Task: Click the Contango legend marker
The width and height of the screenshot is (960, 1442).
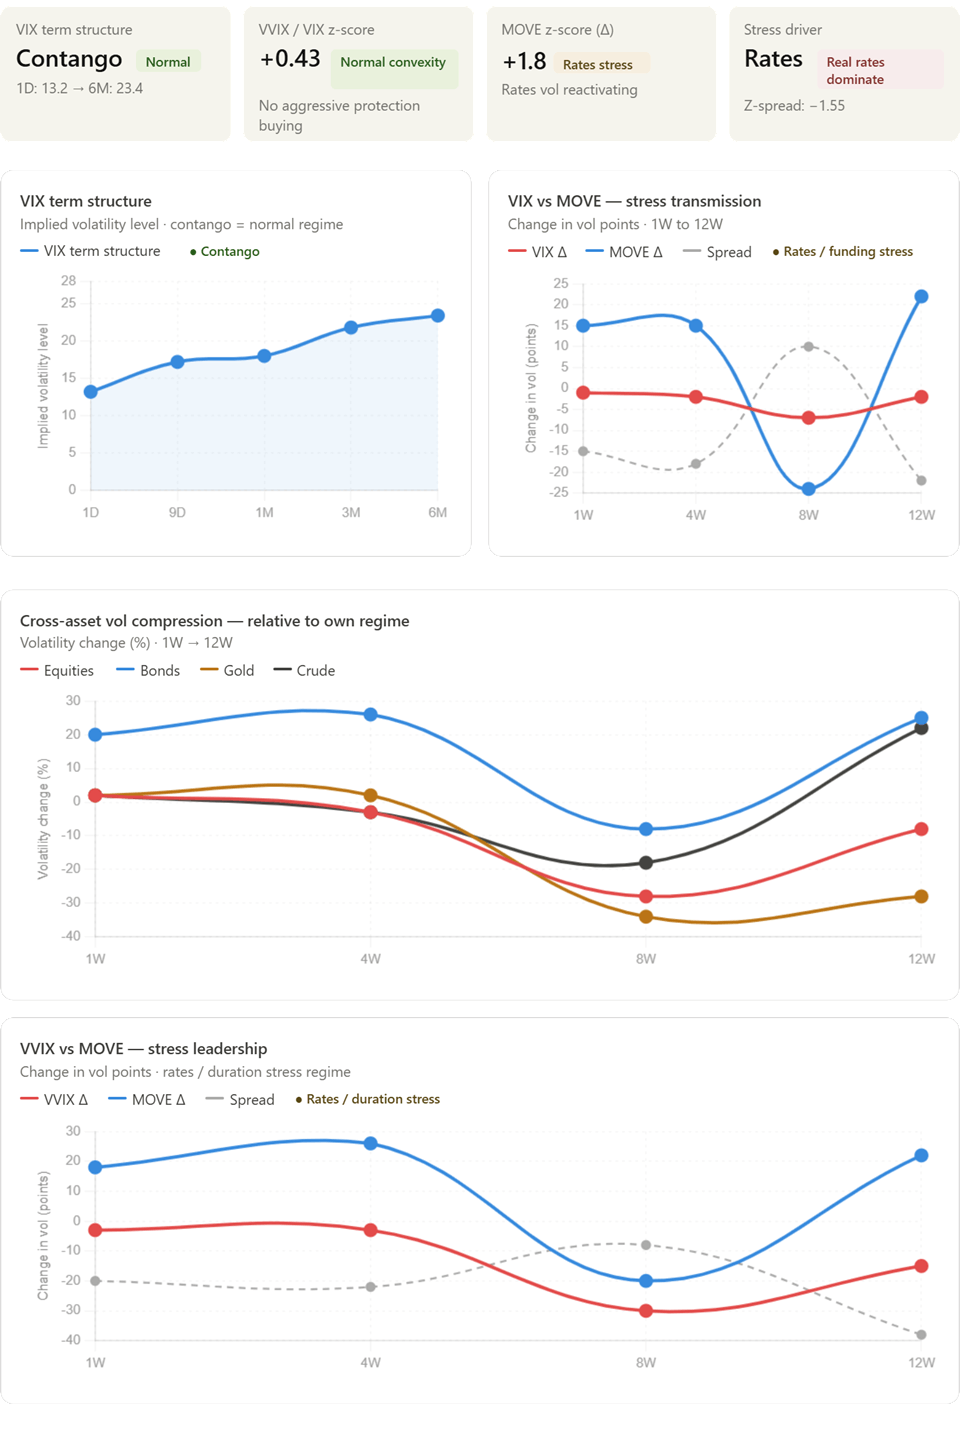Action: coord(193,252)
